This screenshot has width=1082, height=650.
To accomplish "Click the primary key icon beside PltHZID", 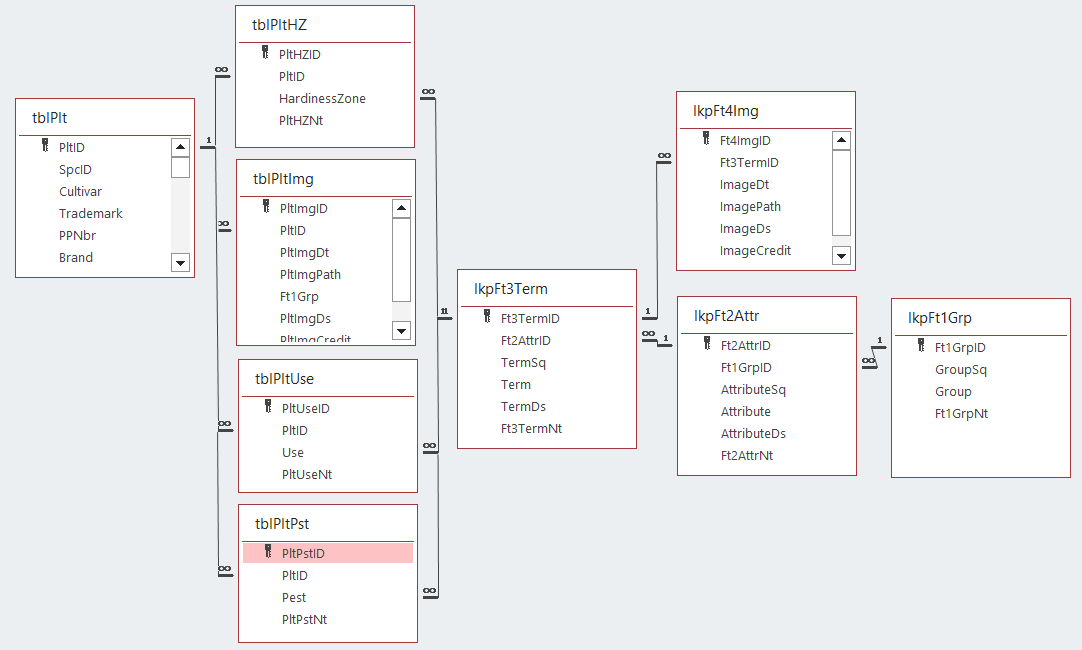I will [265, 54].
